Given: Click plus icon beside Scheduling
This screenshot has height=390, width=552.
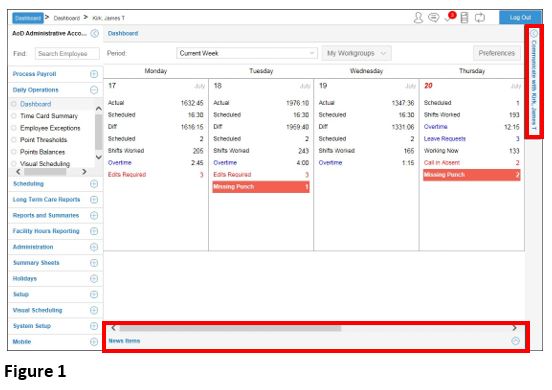Looking at the screenshot, I should 94,184.
